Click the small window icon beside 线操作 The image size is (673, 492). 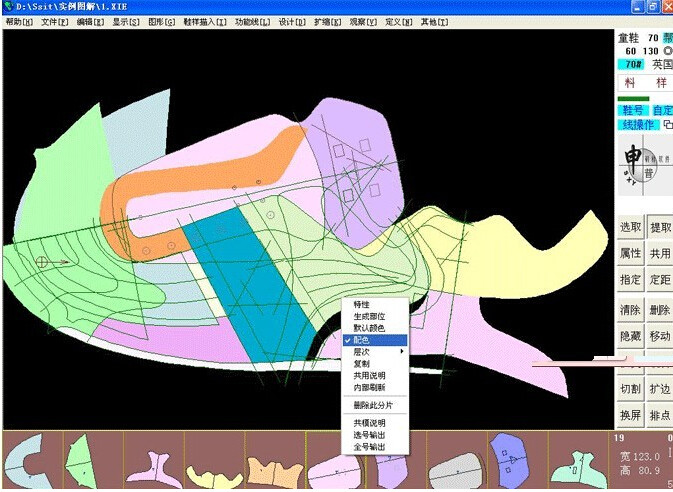tap(668, 125)
